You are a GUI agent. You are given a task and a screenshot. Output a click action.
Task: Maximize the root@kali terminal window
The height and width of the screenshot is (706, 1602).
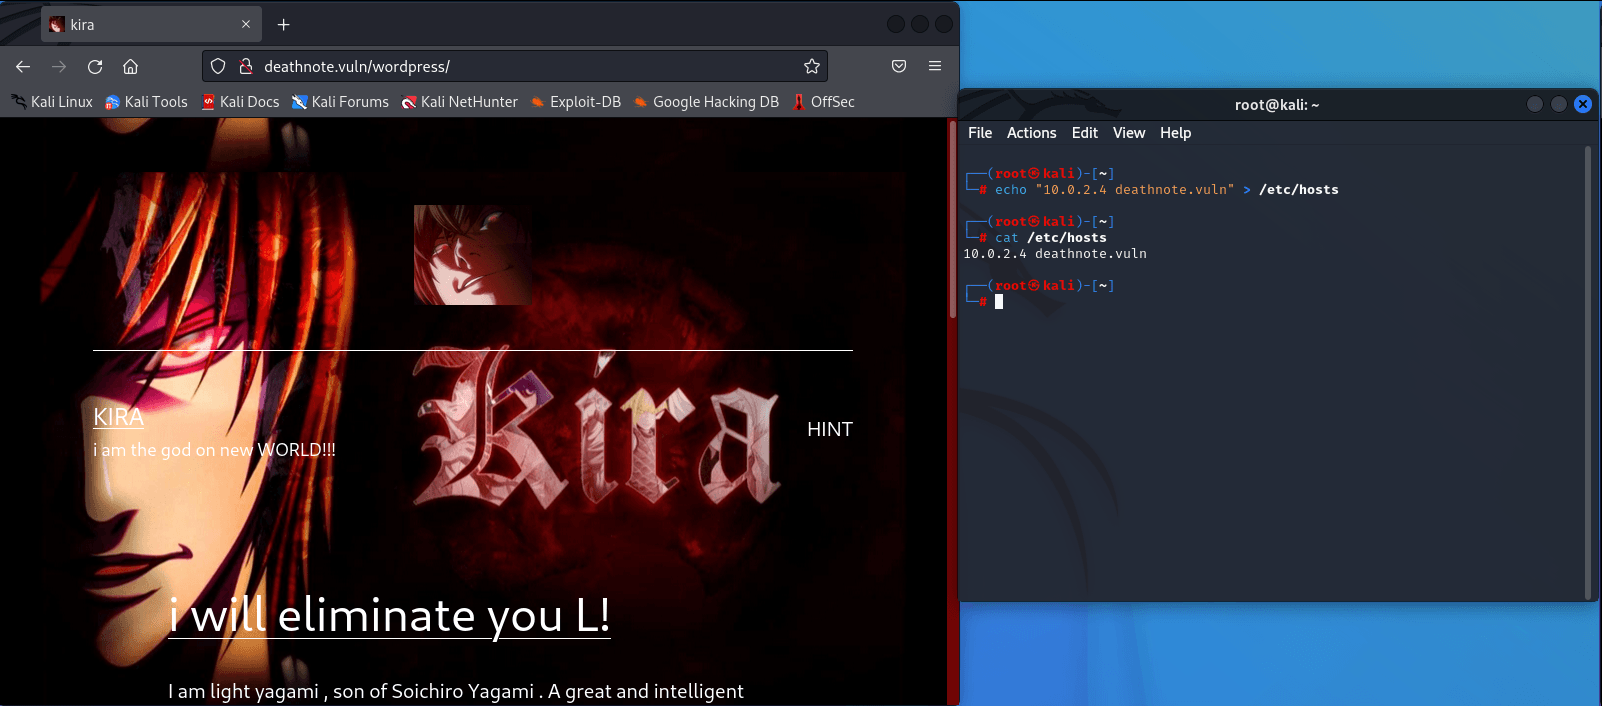(x=1559, y=104)
